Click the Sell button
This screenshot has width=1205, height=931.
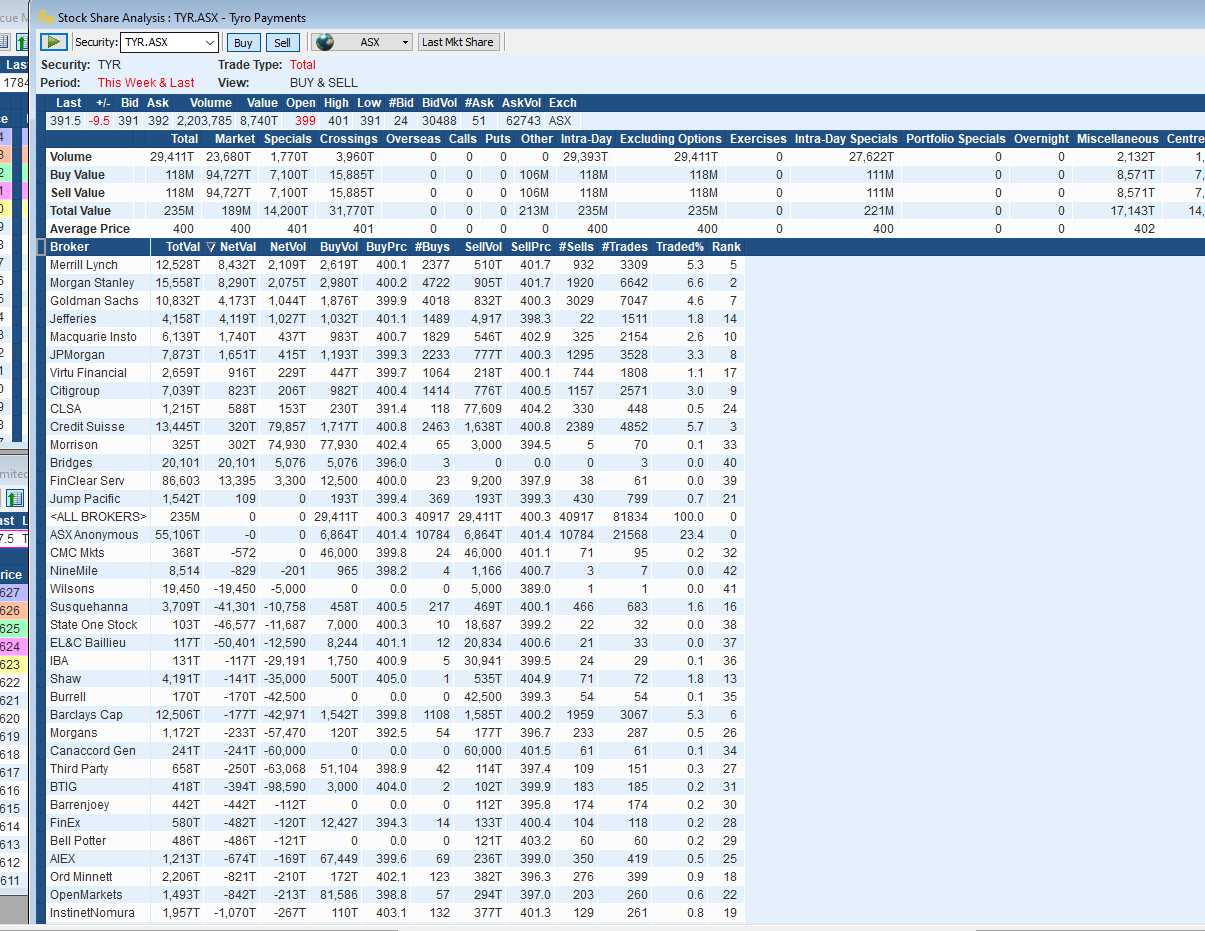tap(283, 42)
